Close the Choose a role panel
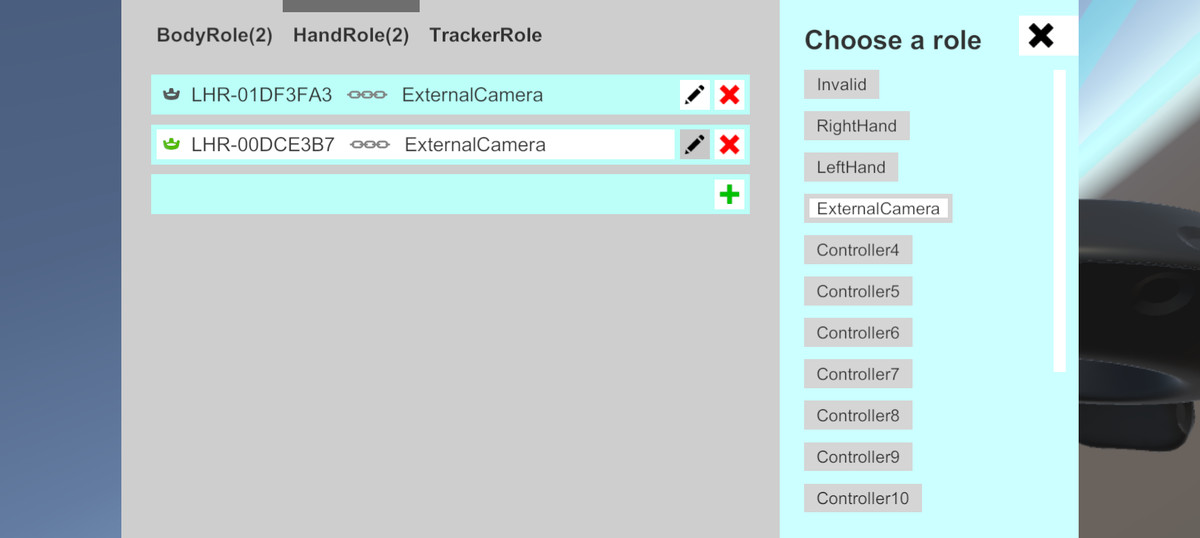The width and height of the screenshot is (1200, 538). coord(1041,36)
